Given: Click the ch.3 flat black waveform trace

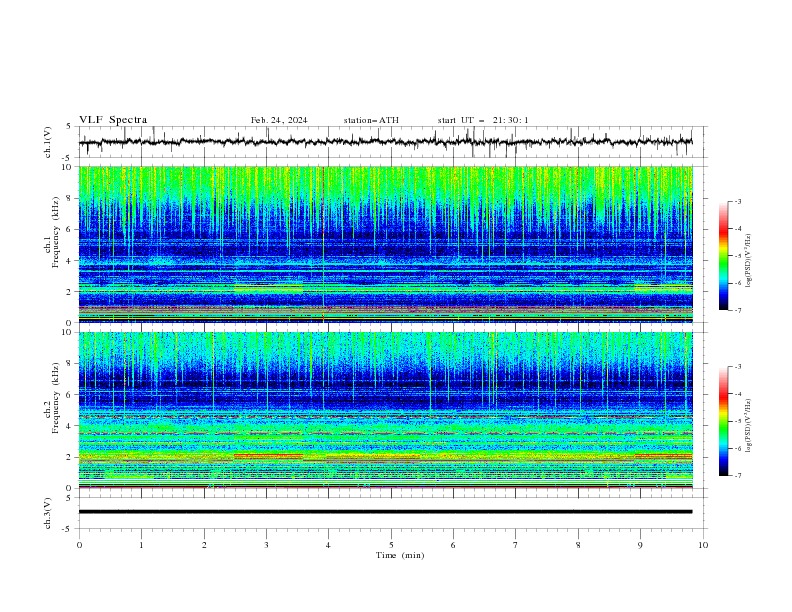Looking at the screenshot, I should tap(385, 512).
